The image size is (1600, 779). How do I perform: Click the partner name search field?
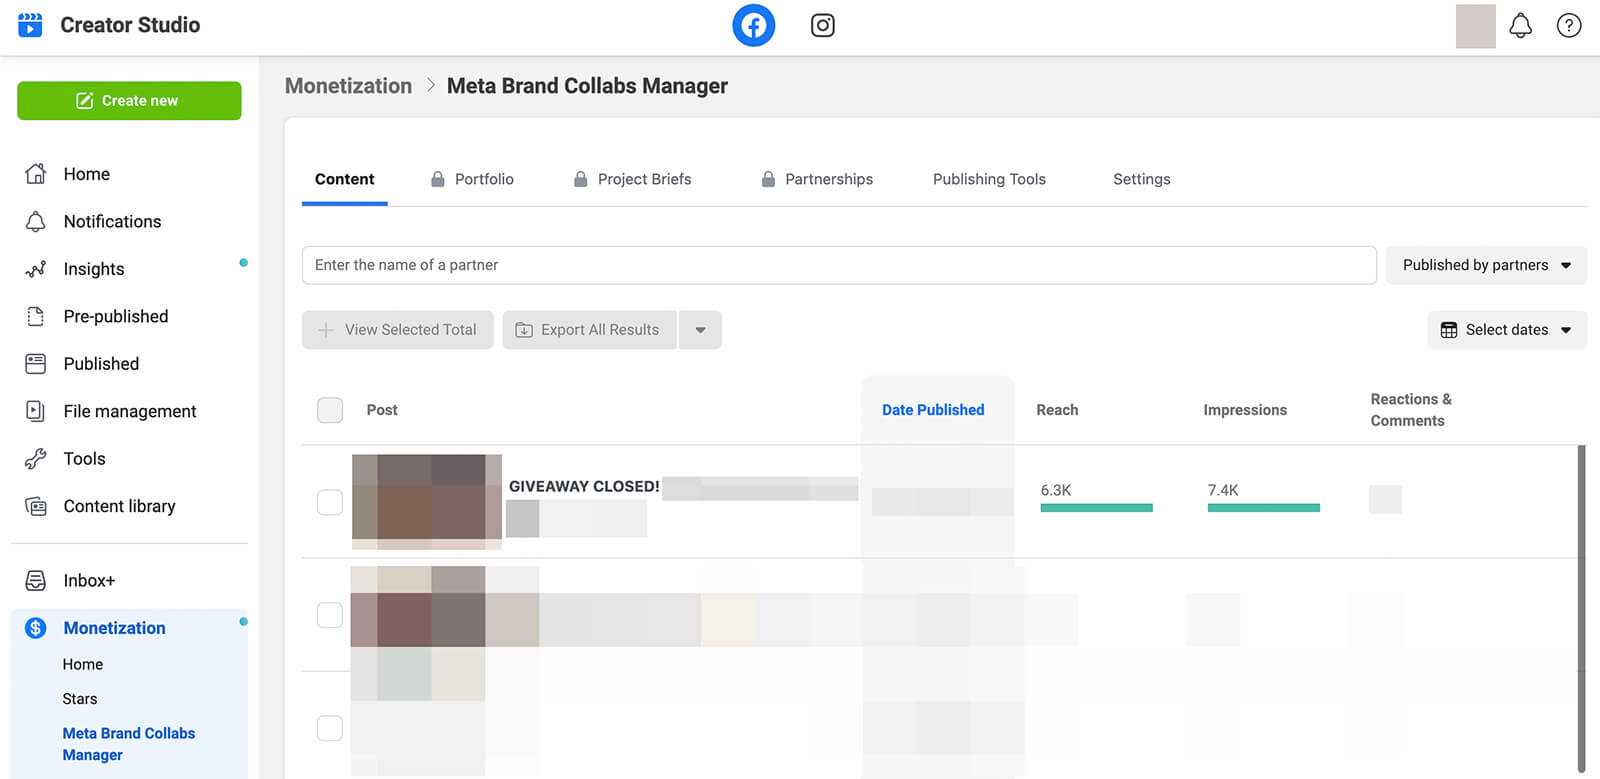(x=839, y=265)
